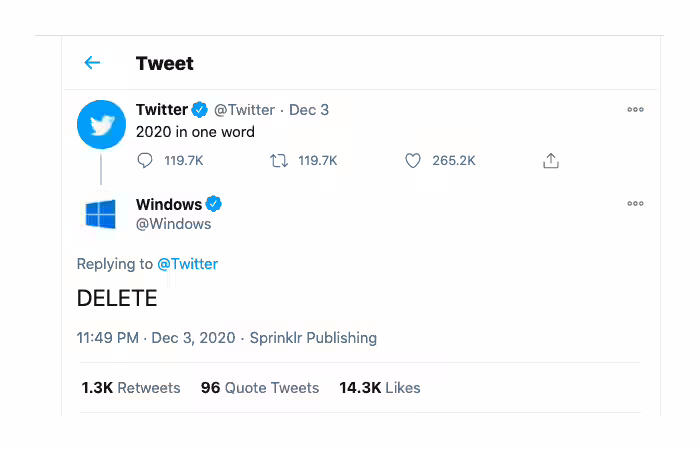Viewport: 700px width, 450px height.
Task: Click the Sprinklr Publishing source link
Action: tap(313, 338)
